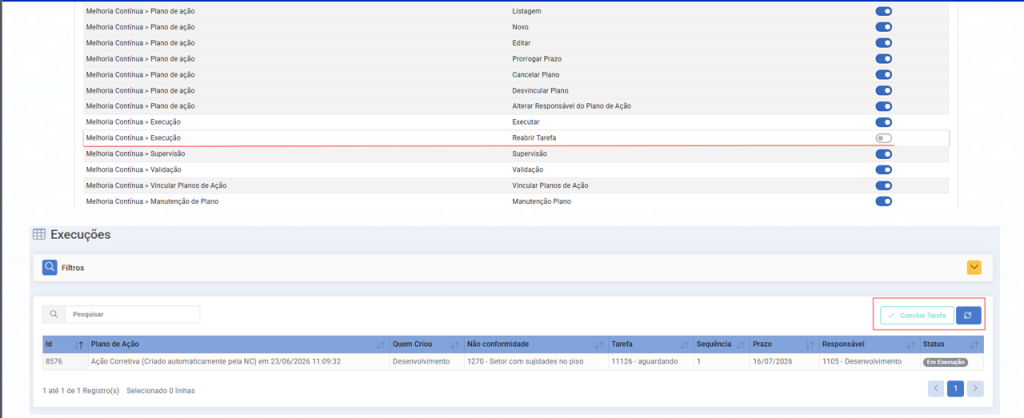Viewport: 1024px width, 418px height.
Task: Toggle the Vincular Planos de Ação switch
Action: click(x=884, y=185)
